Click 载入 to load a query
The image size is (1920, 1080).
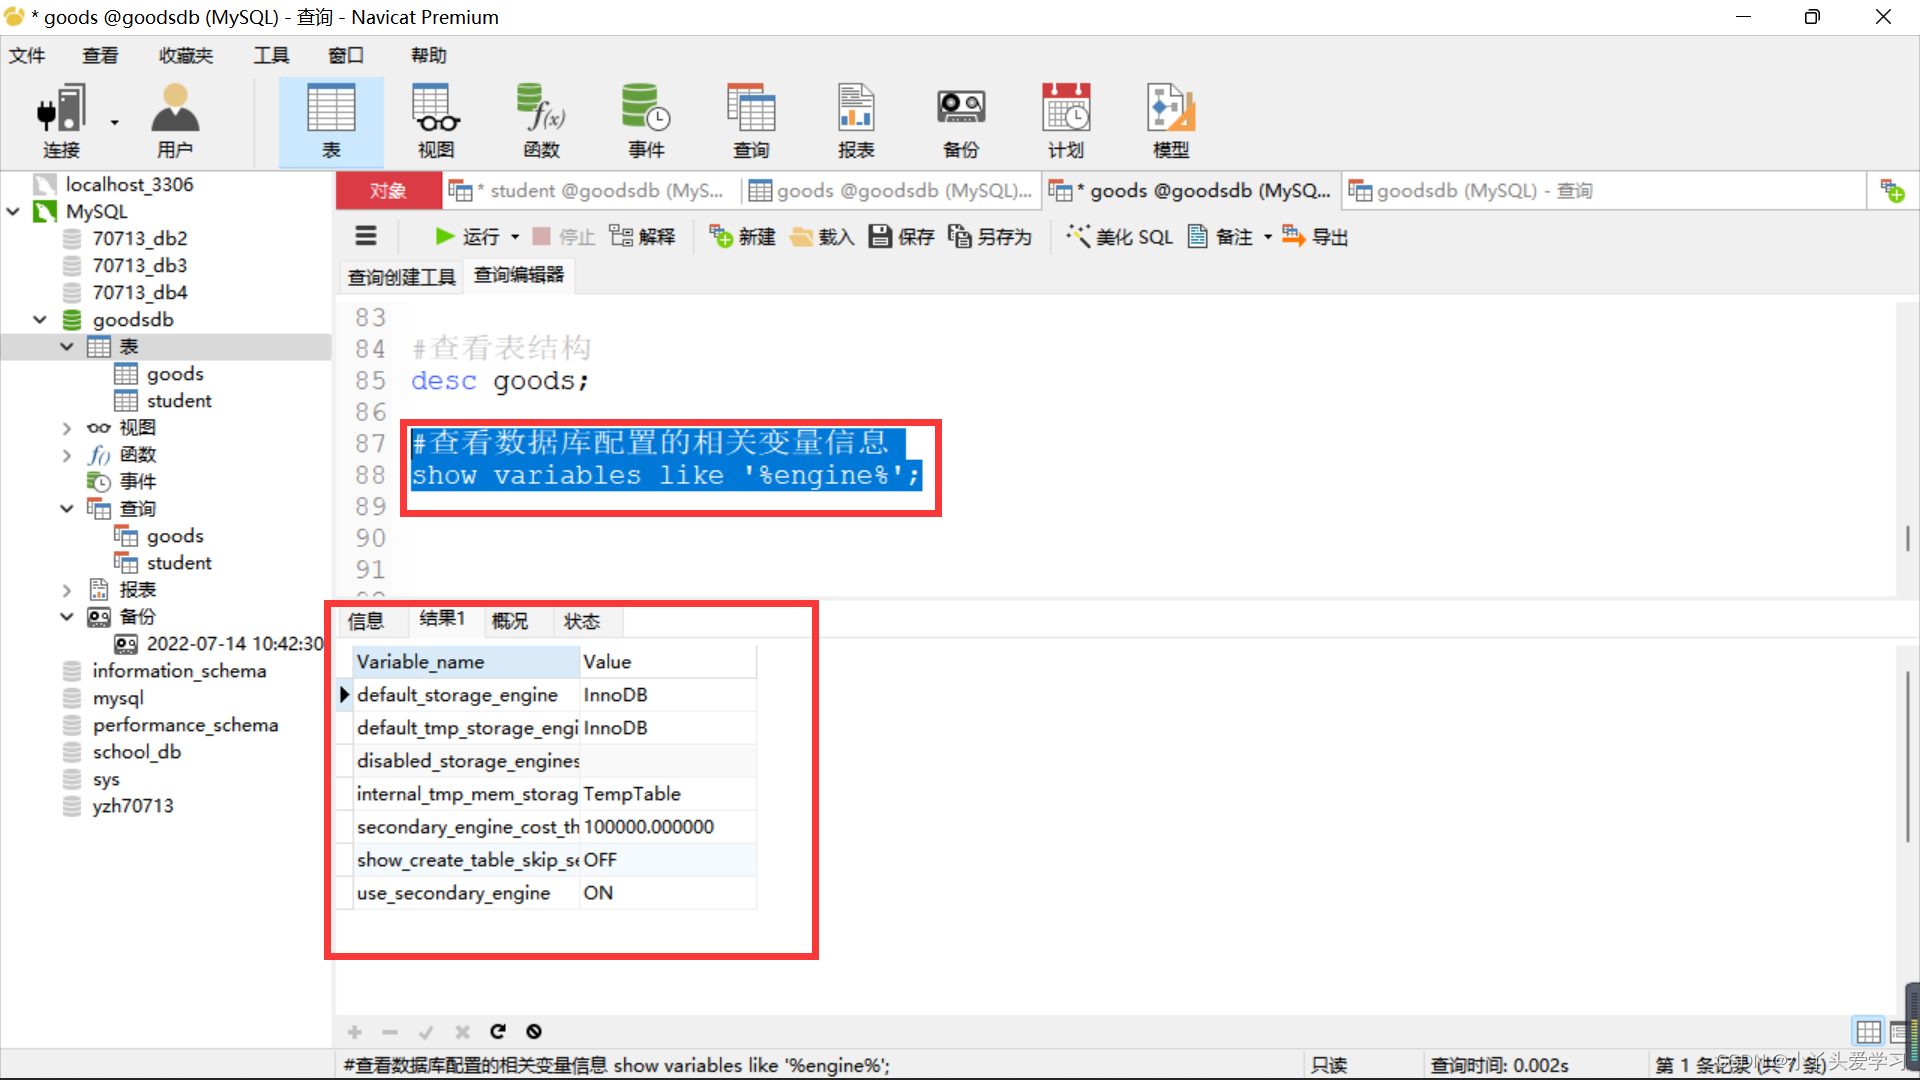click(822, 236)
